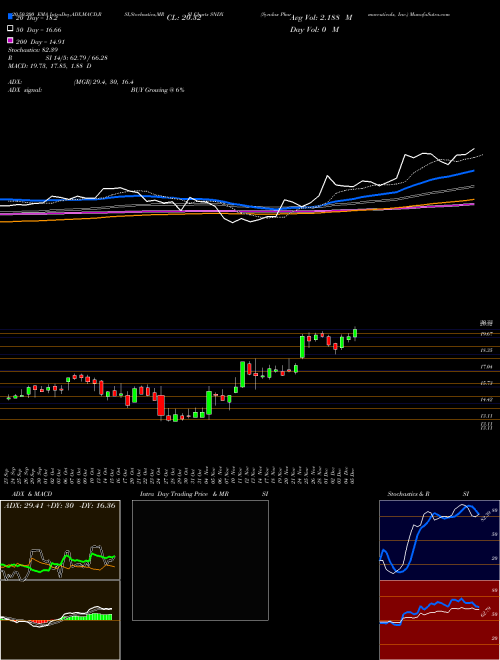Viewport: 500px width, 660px height.
Task: Click the blue 20 Day EMA legend swatch
Action: tap(10, 17)
